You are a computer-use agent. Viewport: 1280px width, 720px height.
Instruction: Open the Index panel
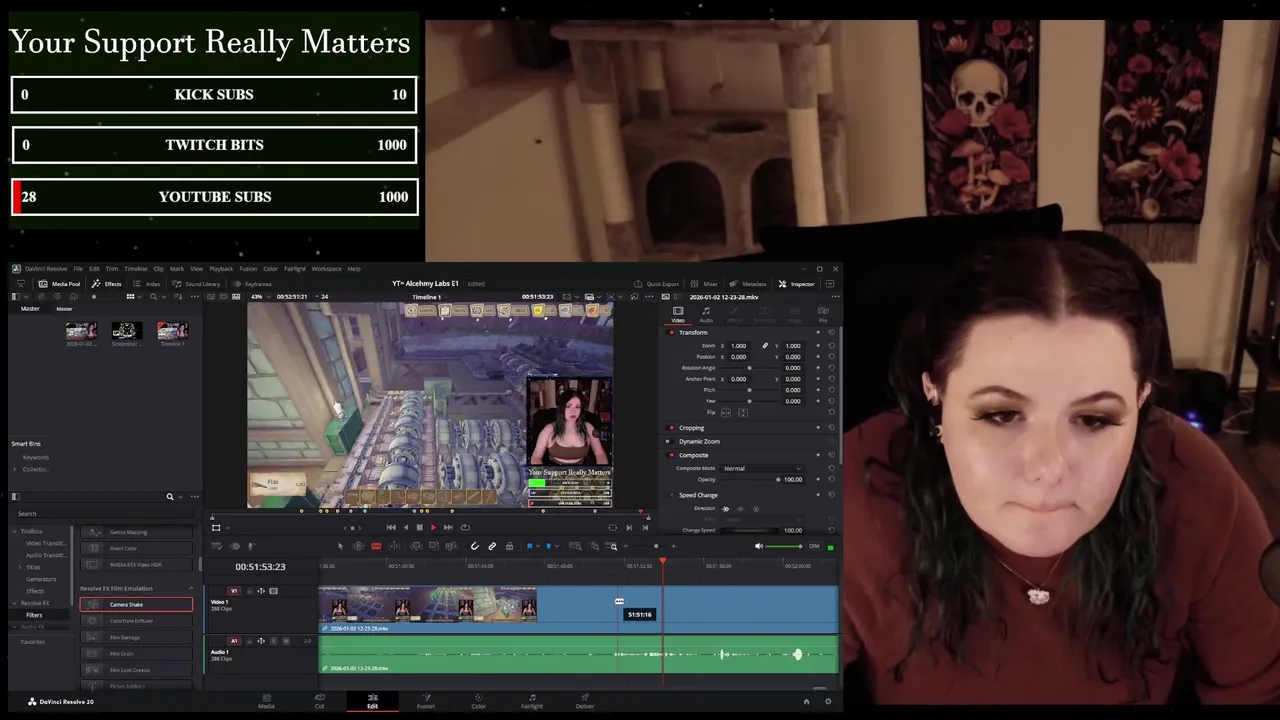coord(147,284)
